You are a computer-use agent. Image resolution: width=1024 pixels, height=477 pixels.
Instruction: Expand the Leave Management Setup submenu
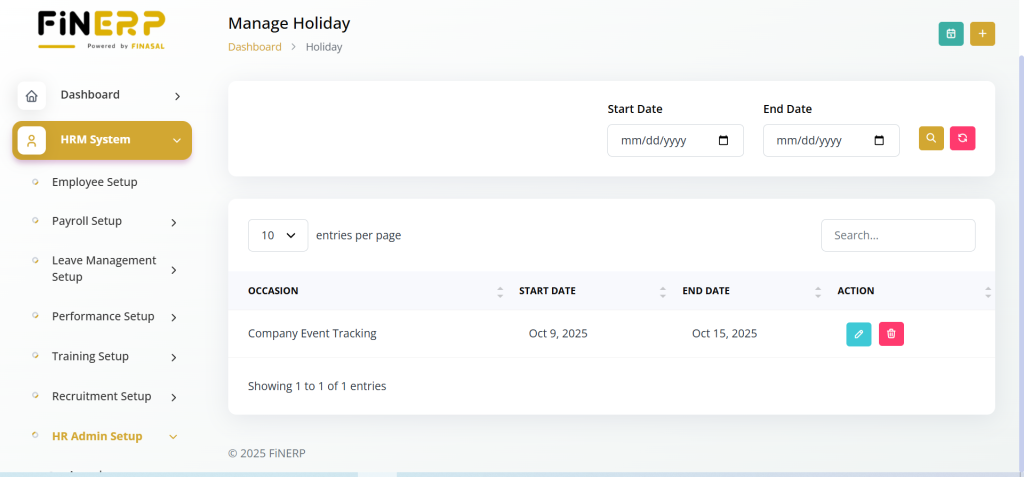point(173,269)
